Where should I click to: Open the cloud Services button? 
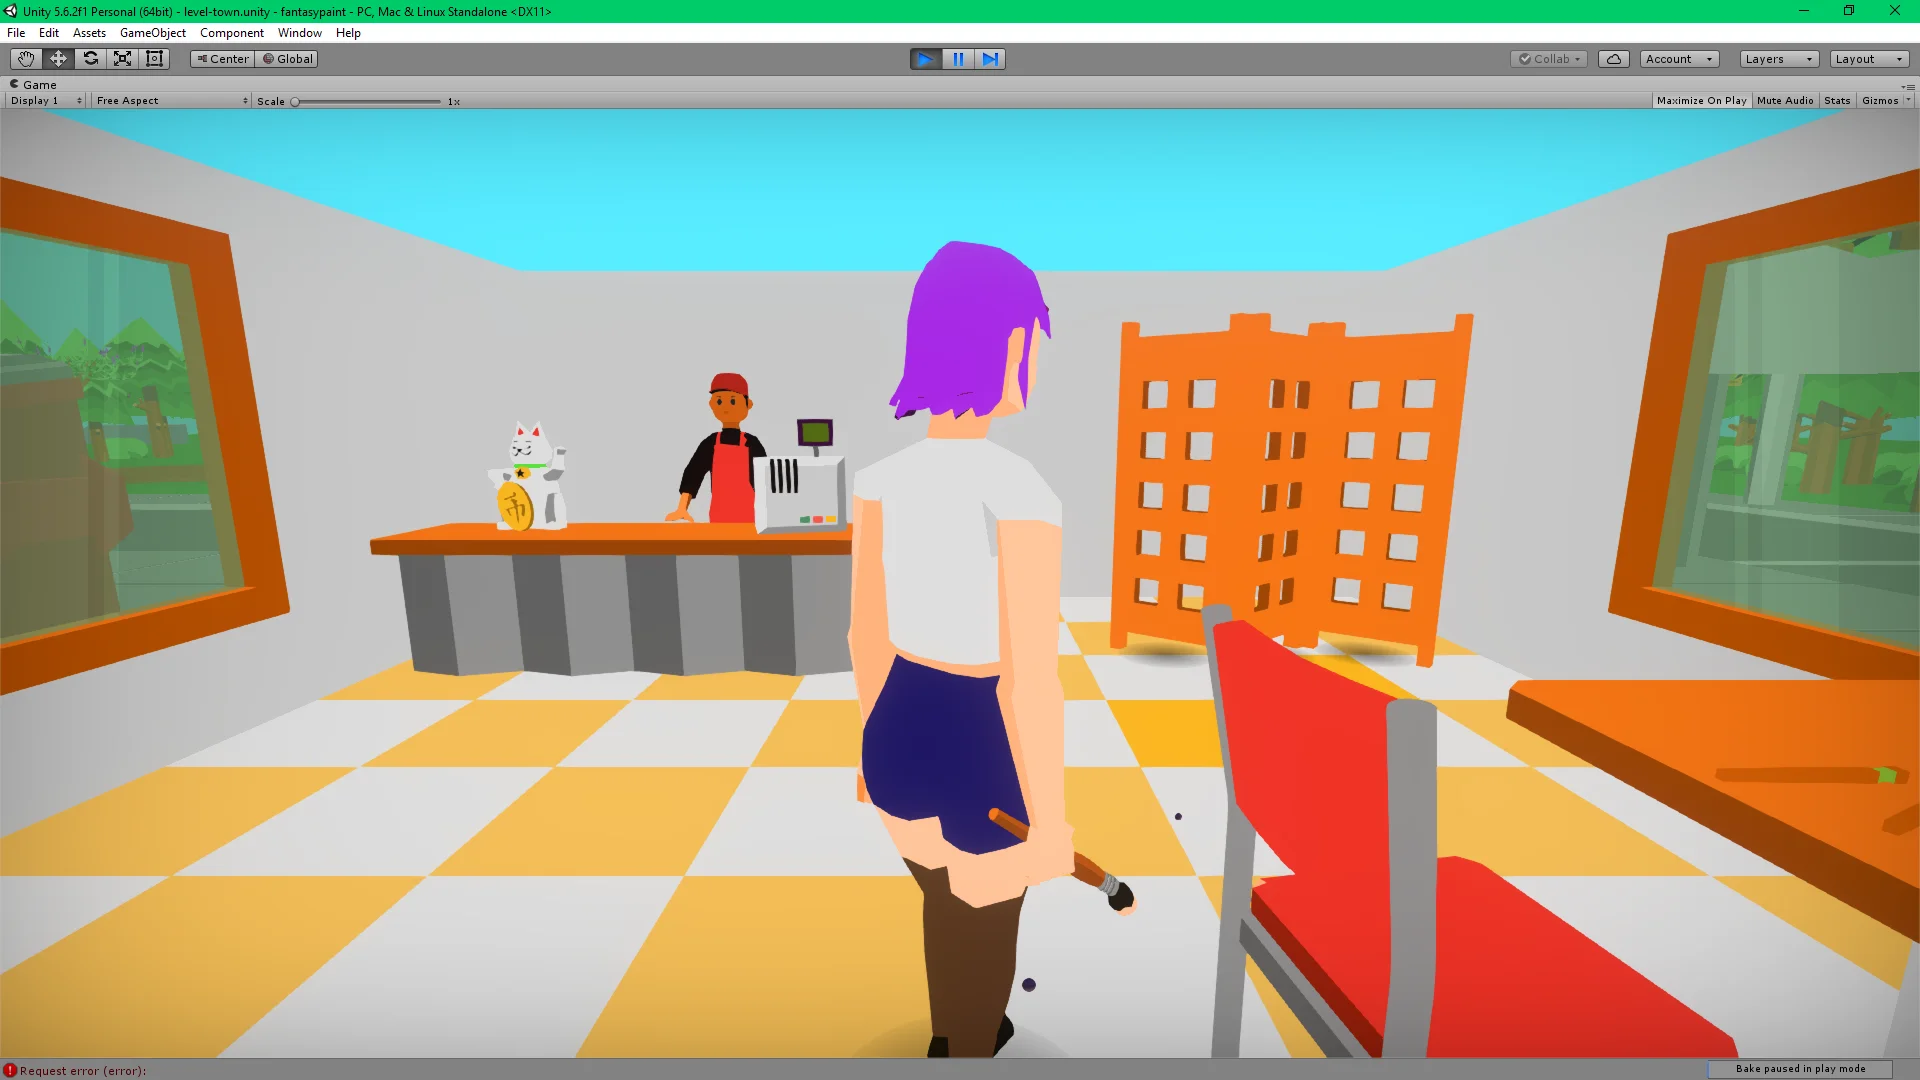[1614, 59]
